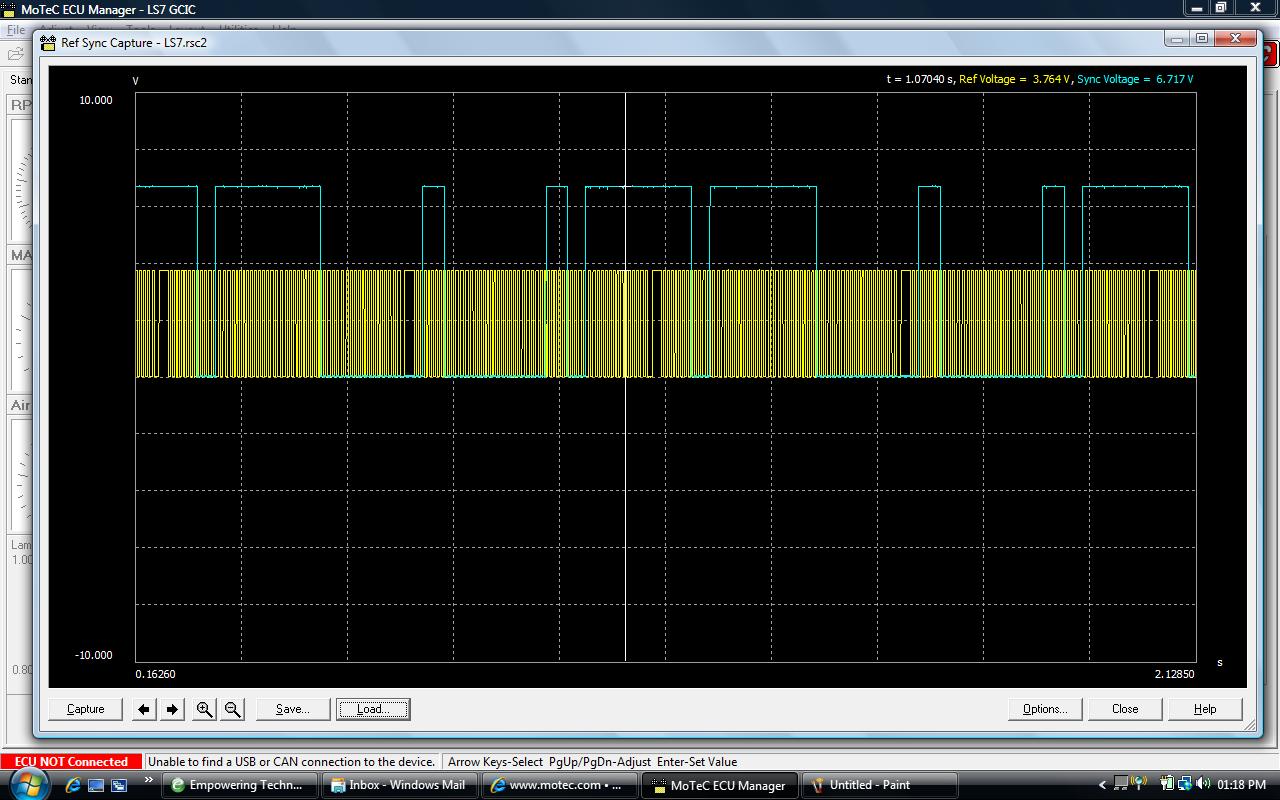The height and width of the screenshot is (800, 1280).
Task: Click the taskbar clock 01:18 PM
Action: (x=1241, y=785)
